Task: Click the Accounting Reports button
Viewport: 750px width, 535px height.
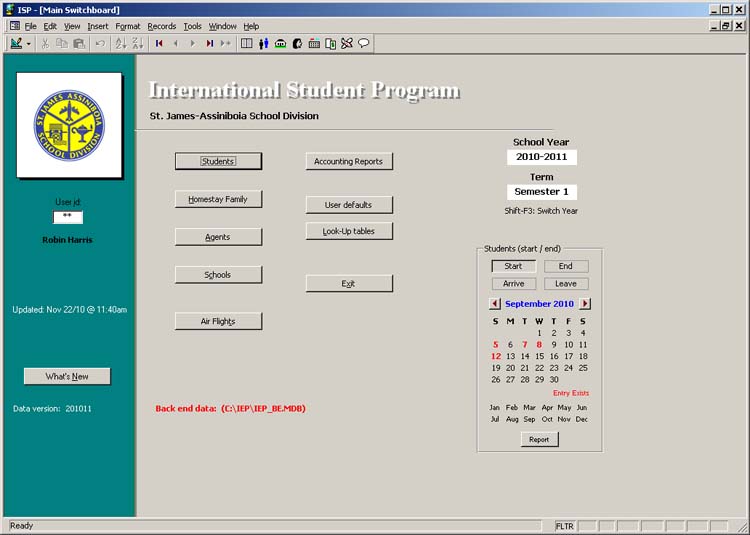Action: [x=348, y=161]
